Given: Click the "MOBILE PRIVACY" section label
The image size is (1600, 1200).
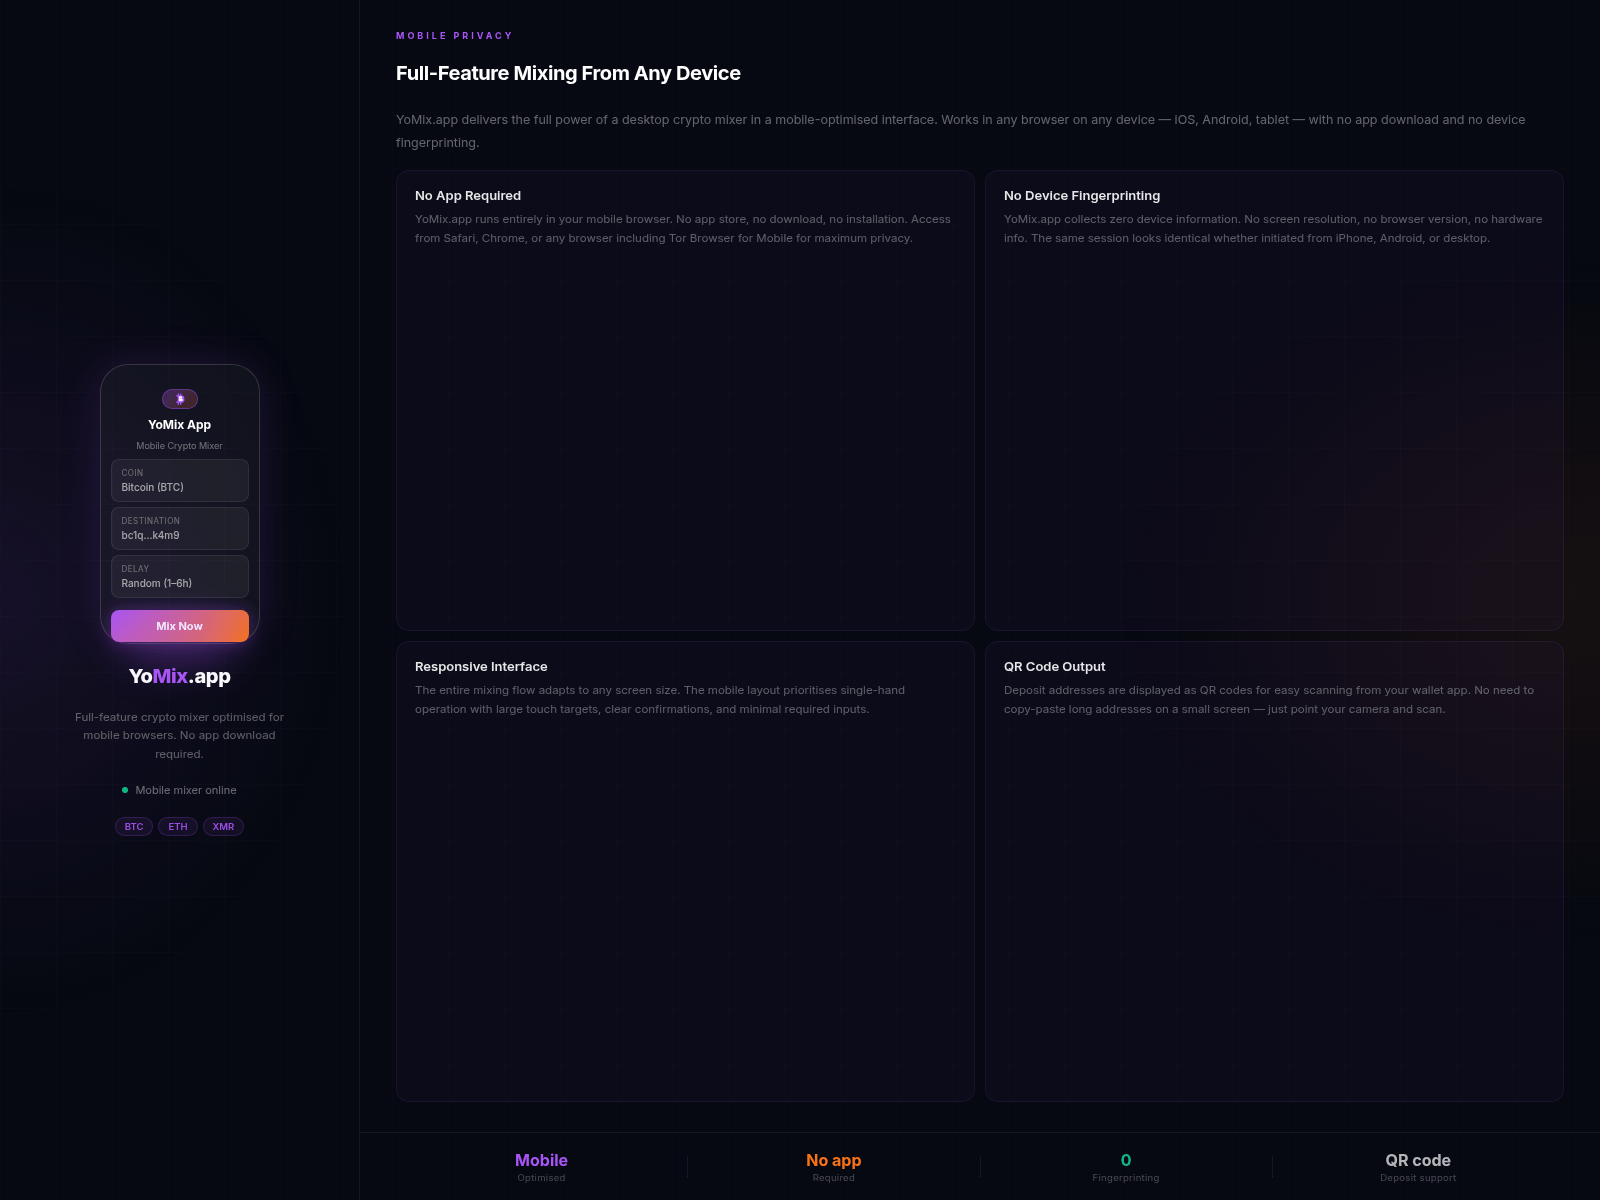Looking at the screenshot, I should click(454, 36).
